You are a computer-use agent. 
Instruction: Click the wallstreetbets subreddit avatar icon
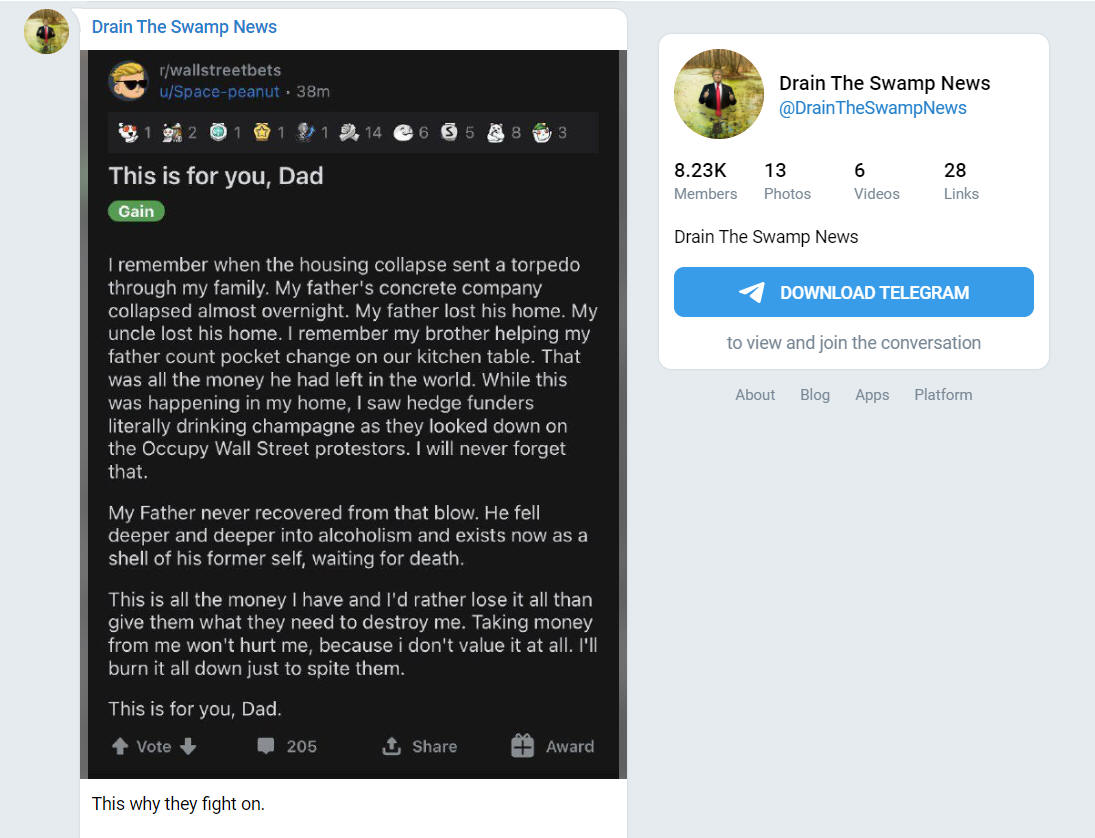(x=128, y=80)
